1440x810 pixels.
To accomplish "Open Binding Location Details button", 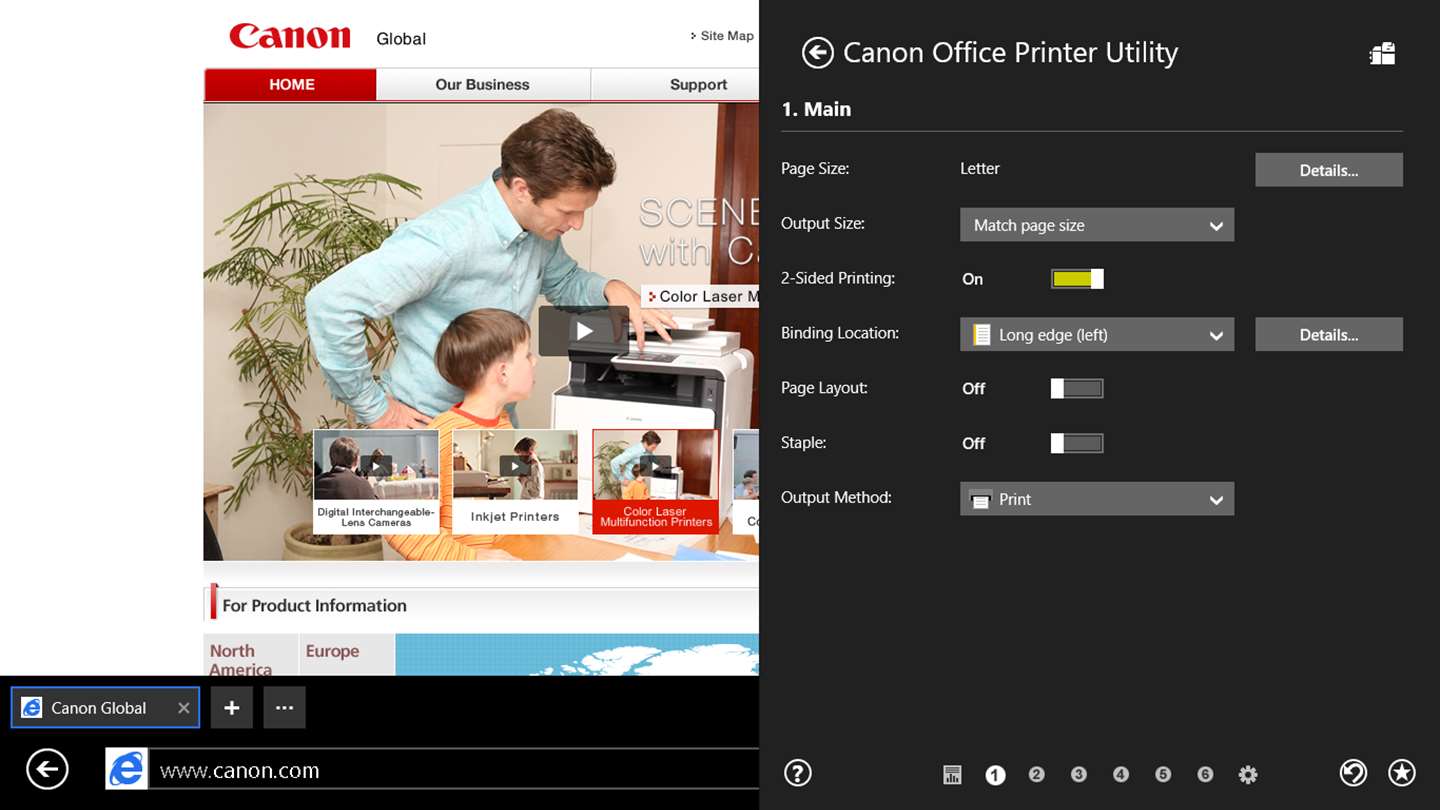I will tap(1329, 335).
